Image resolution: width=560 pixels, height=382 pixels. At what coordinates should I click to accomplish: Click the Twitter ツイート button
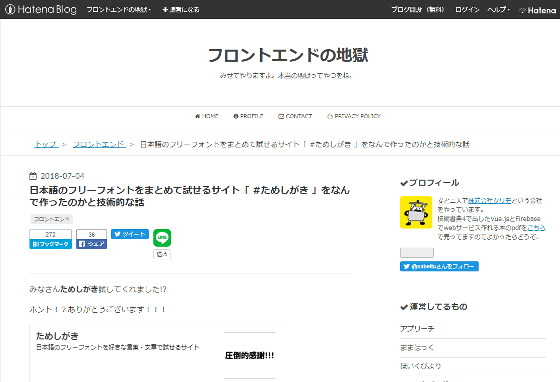(130, 234)
